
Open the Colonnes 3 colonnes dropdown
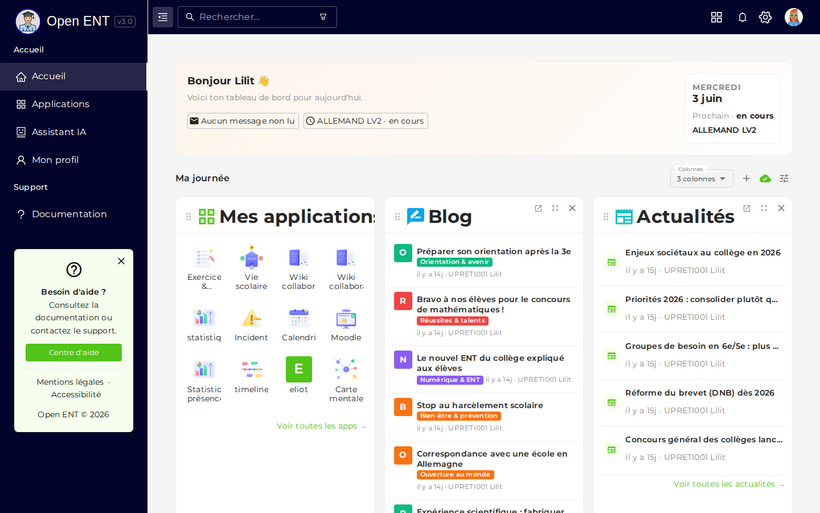click(701, 179)
